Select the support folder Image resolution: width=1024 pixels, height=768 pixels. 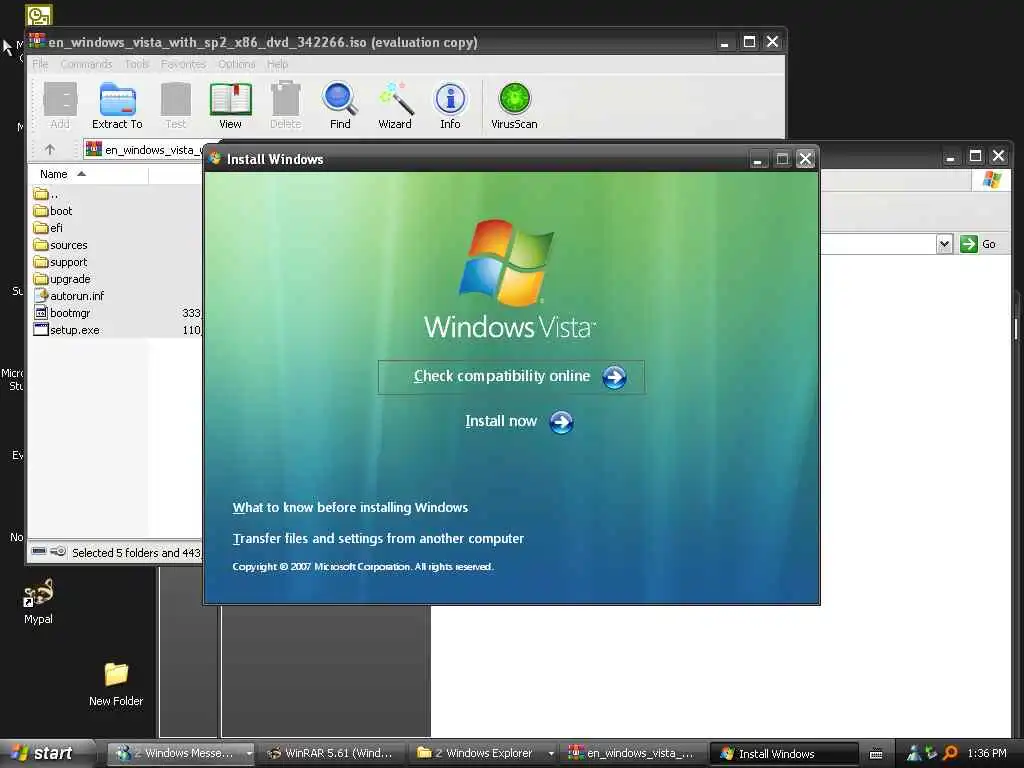coord(60,262)
